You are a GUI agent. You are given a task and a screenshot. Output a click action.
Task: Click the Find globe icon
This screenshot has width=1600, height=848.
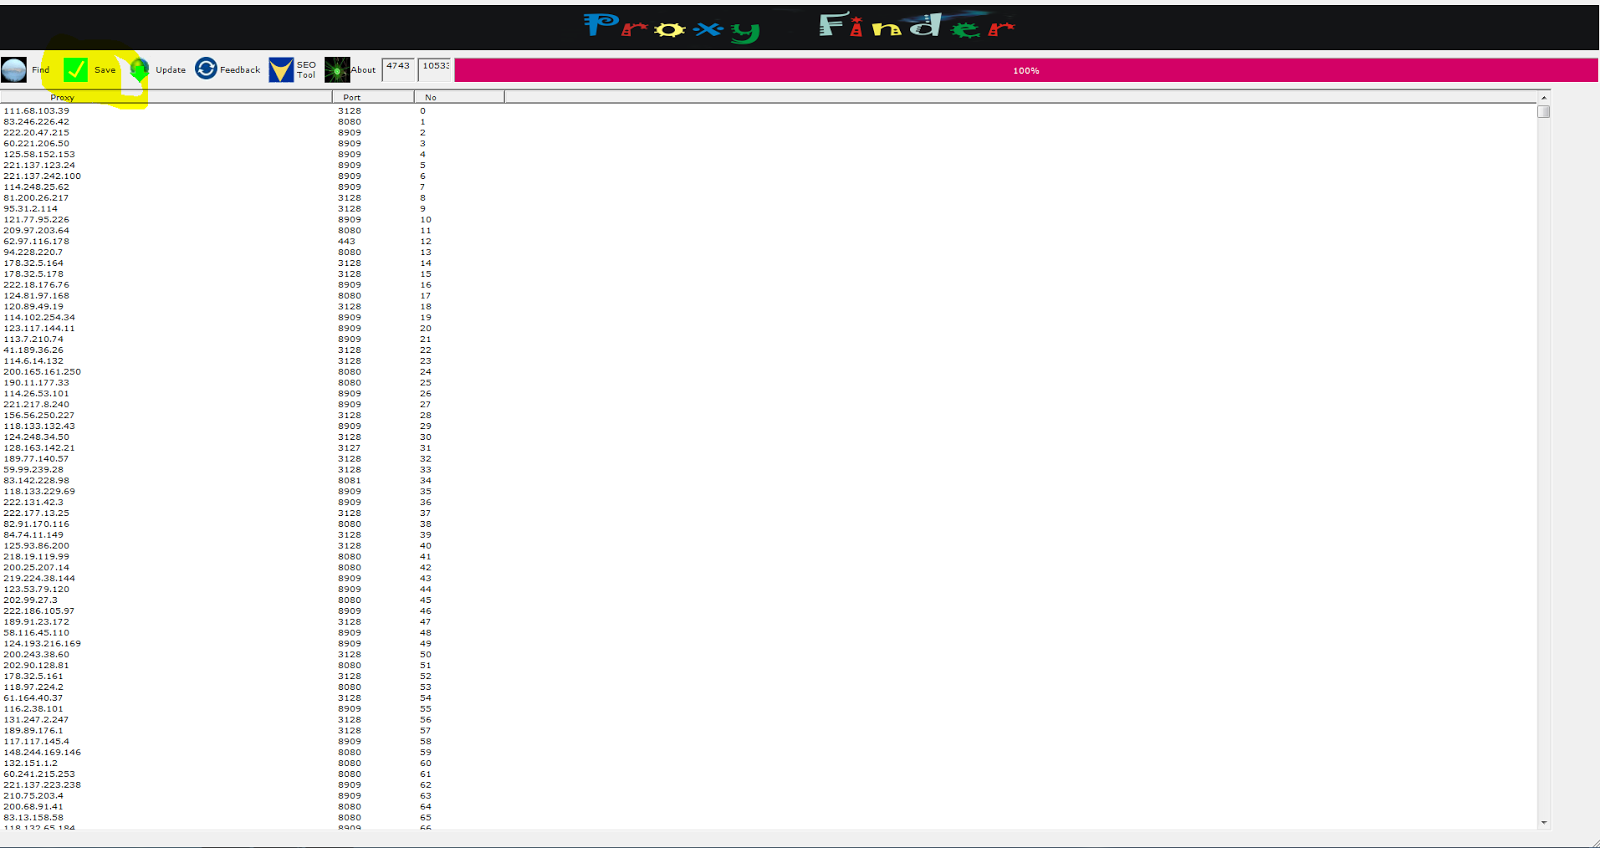tap(14, 70)
